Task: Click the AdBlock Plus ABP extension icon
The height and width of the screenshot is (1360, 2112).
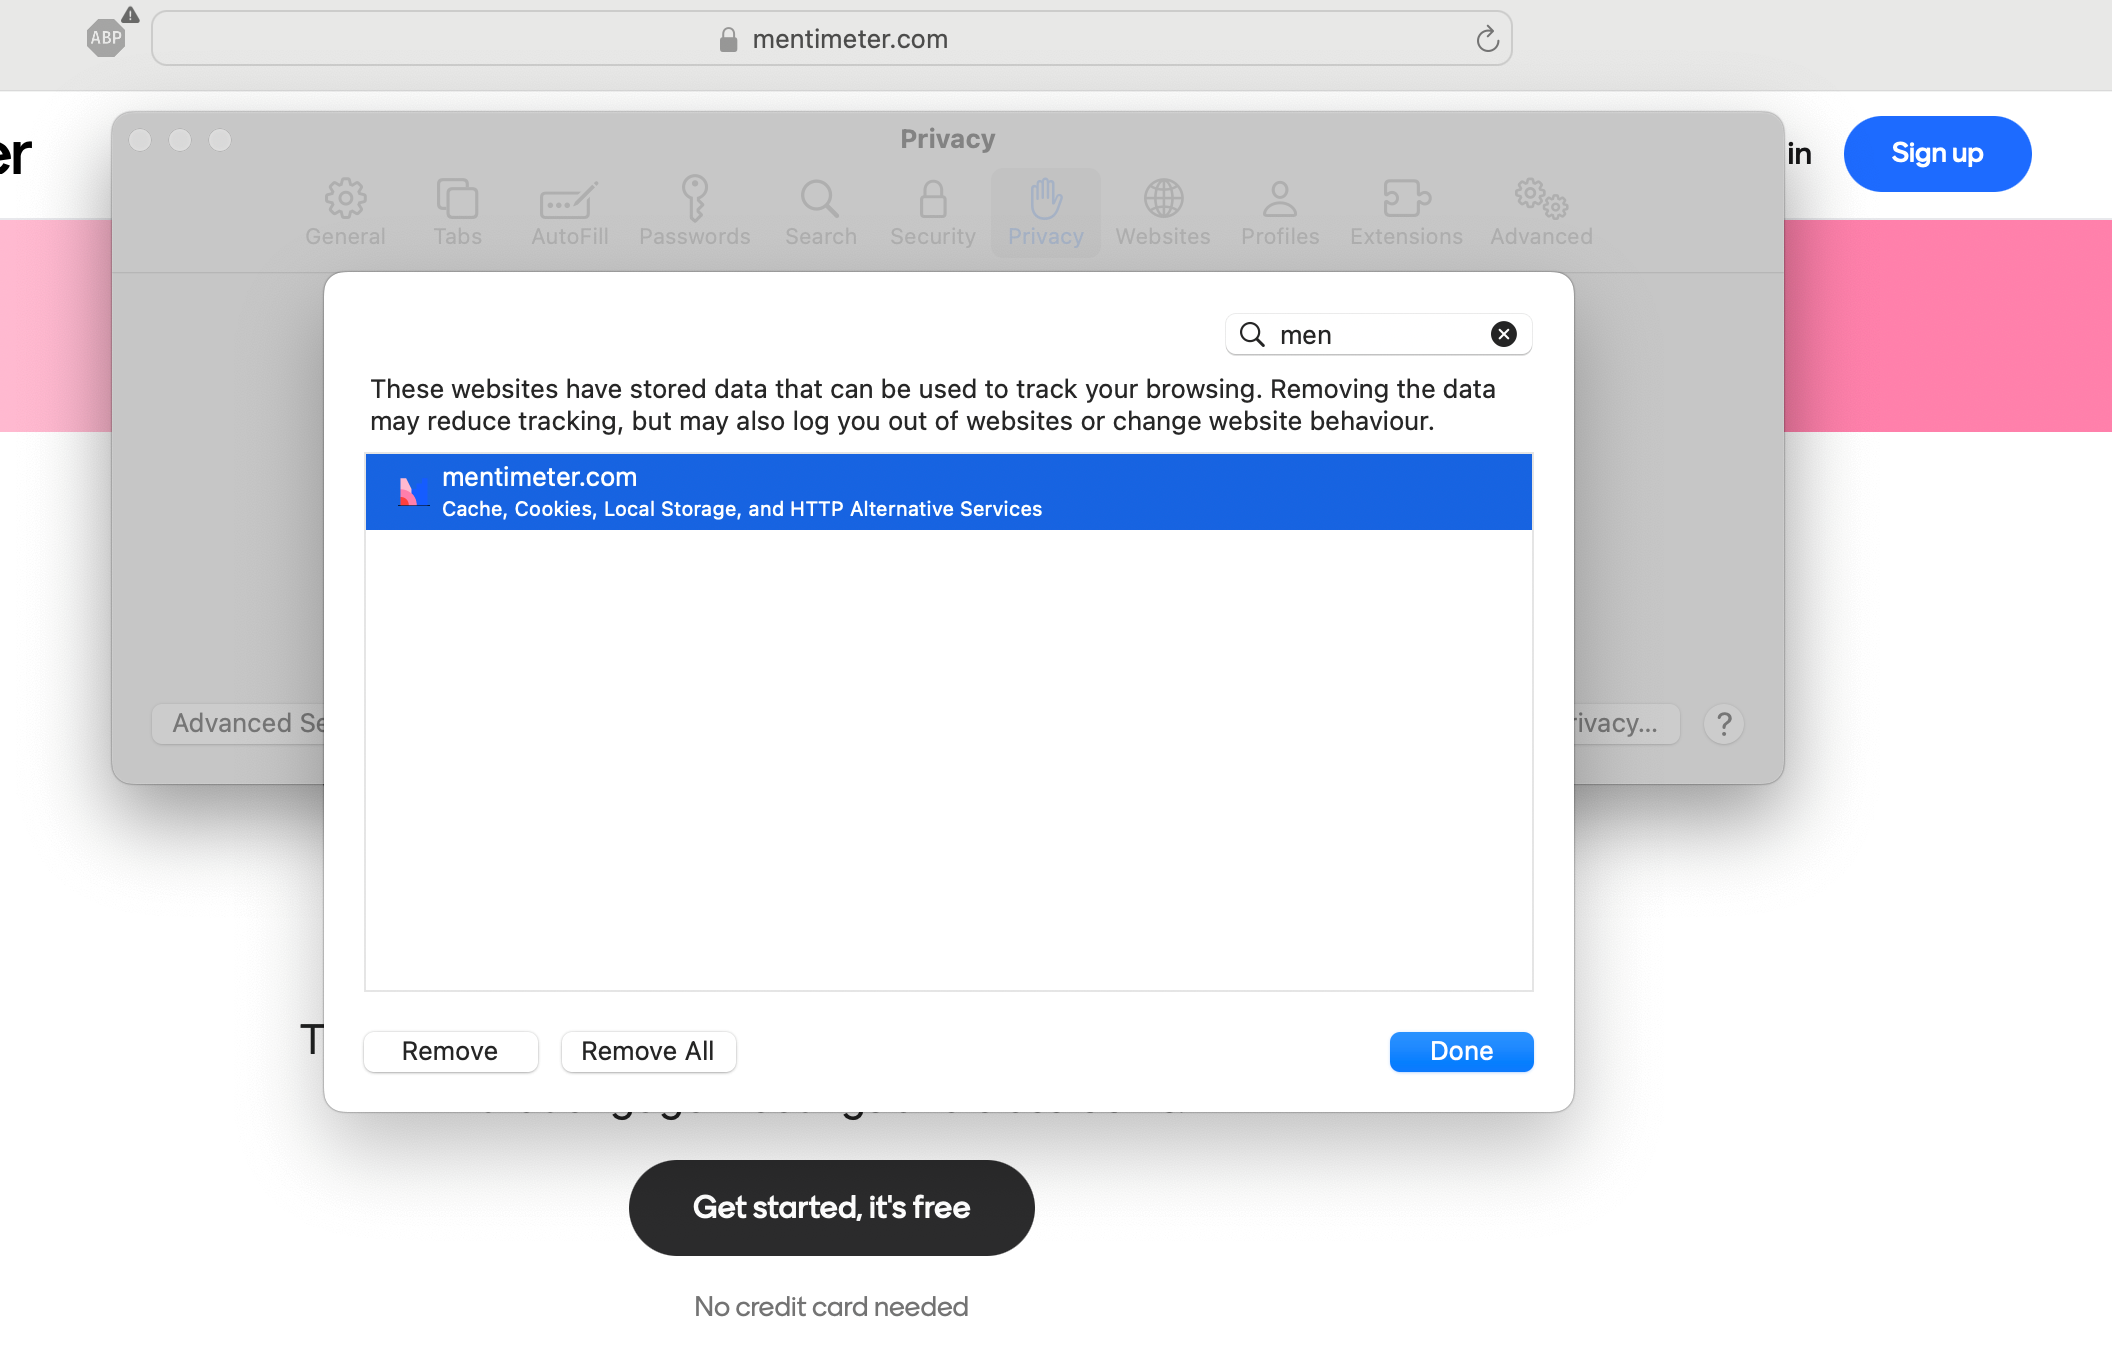Action: [x=107, y=38]
